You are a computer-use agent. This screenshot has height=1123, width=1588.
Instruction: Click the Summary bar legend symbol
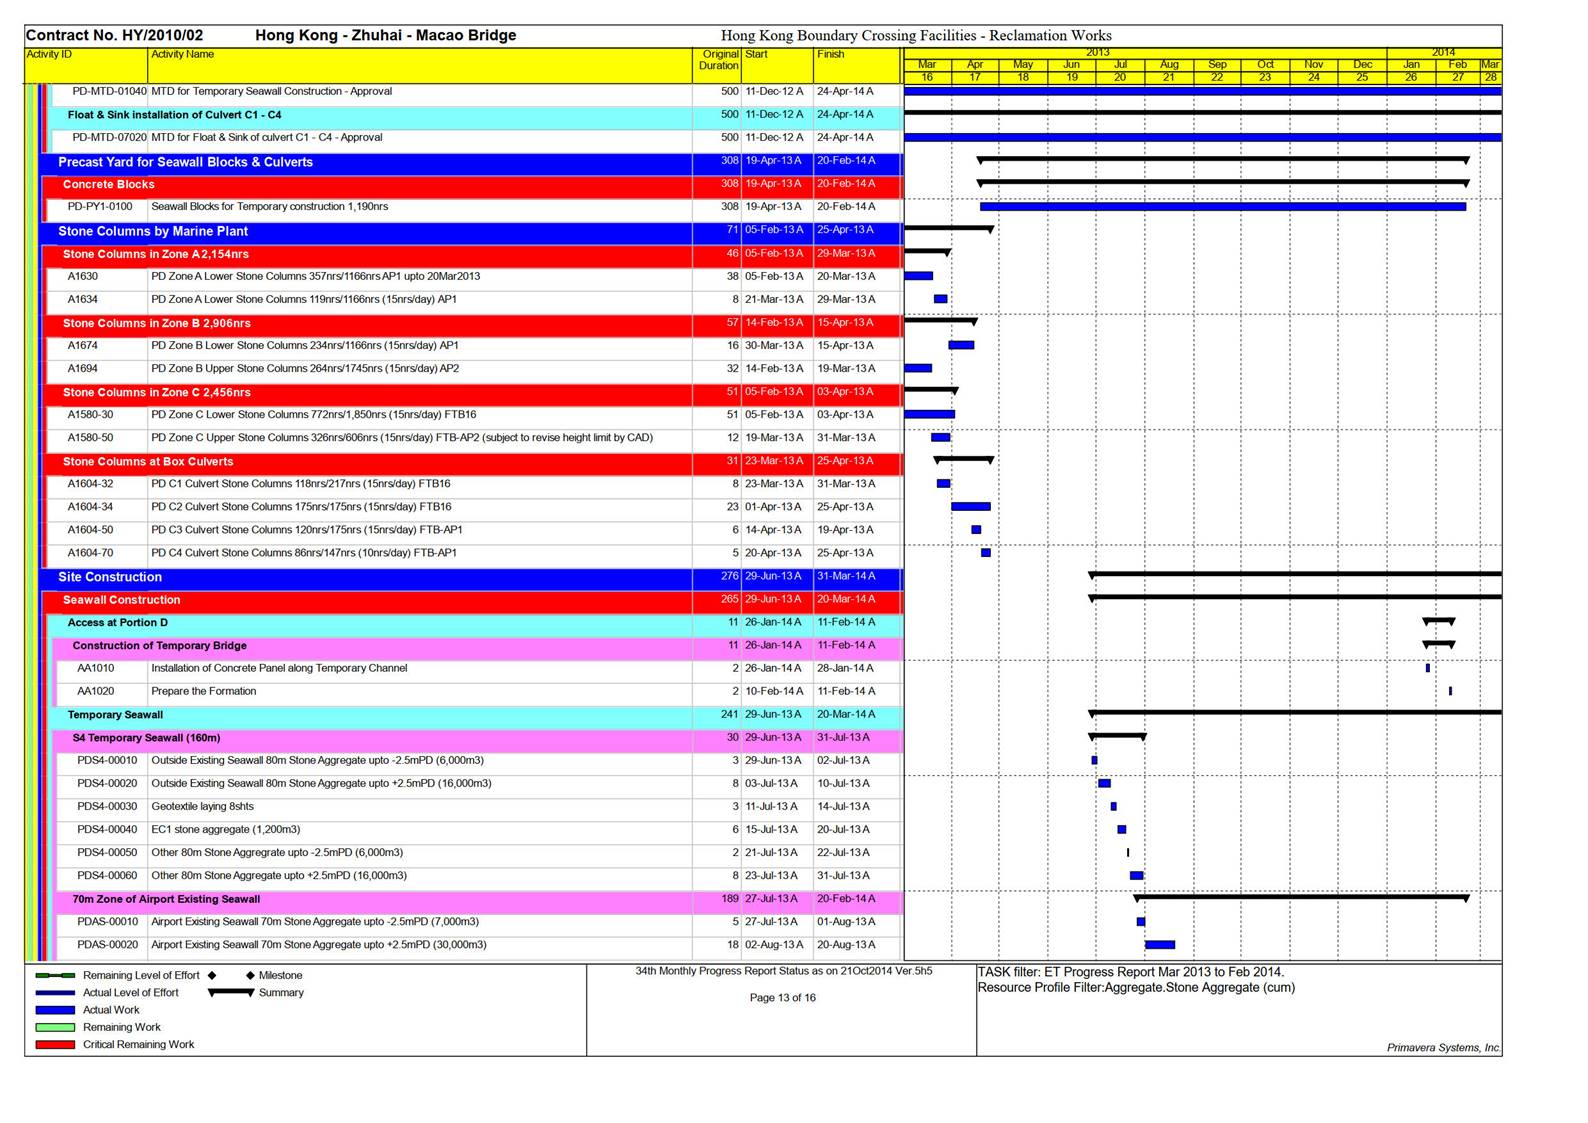[231, 993]
